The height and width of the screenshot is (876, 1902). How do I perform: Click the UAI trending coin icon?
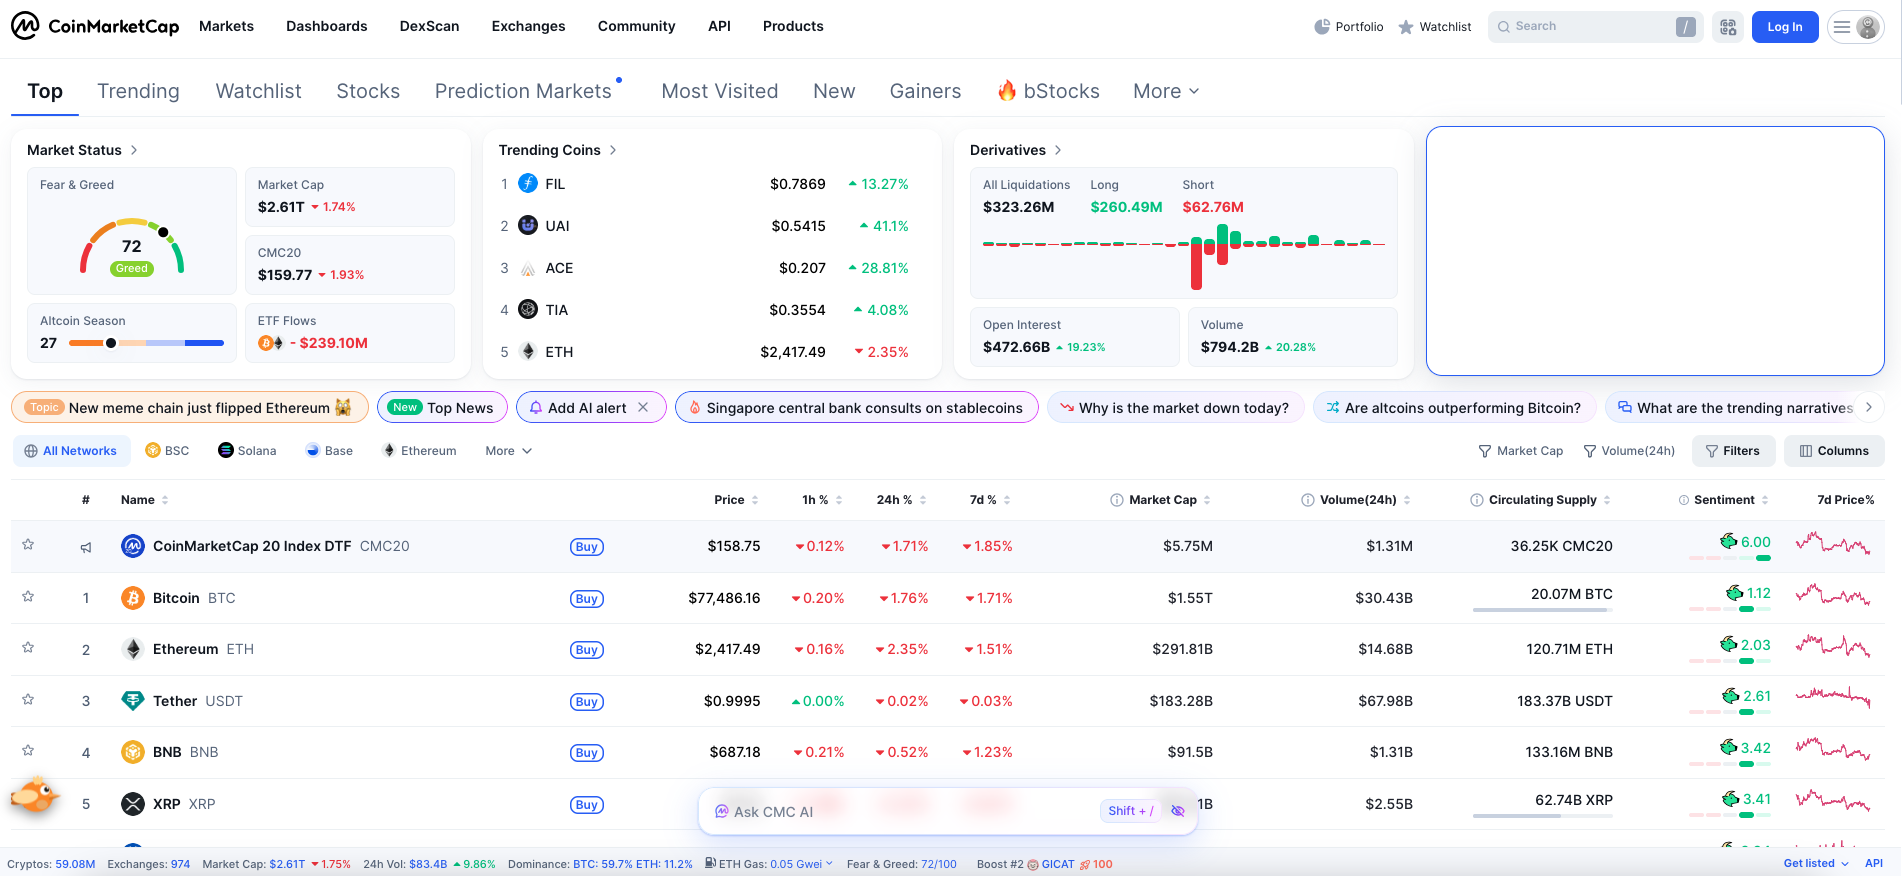click(528, 226)
